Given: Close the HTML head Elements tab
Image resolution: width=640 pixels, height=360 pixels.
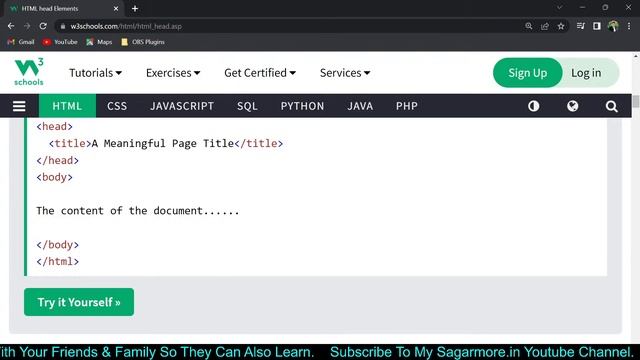Looking at the screenshot, I should pos(116,9).
